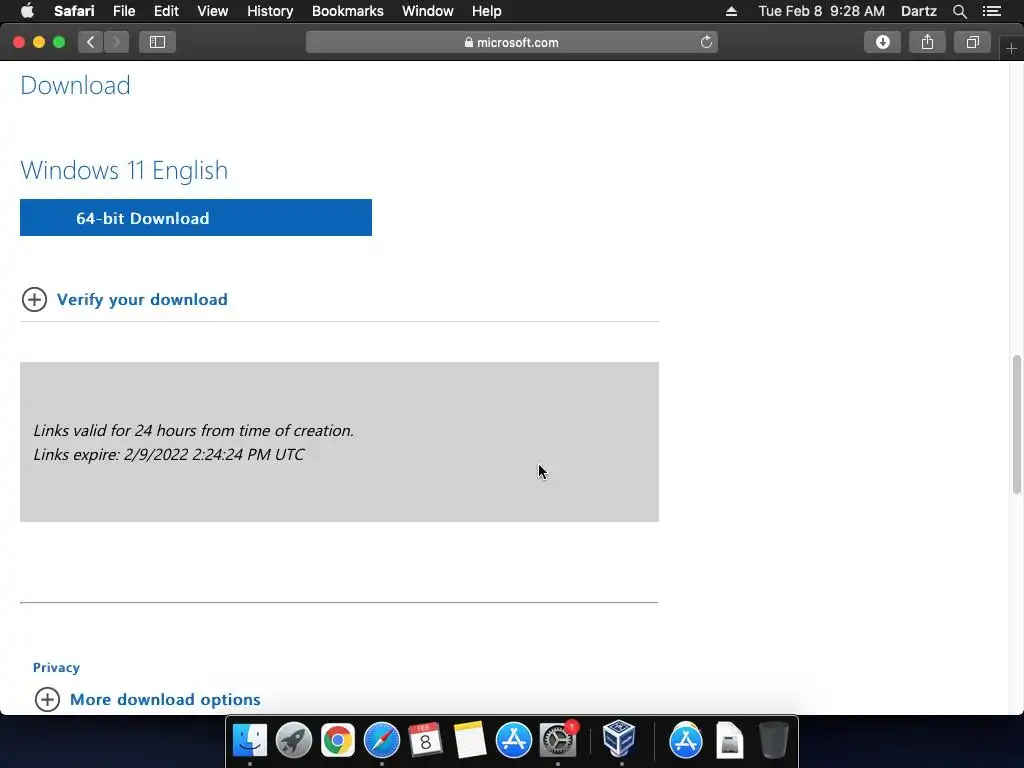Open Trash from the dock
The width and height of the screenshot is (1024, 768).
(x=774, y=741)
